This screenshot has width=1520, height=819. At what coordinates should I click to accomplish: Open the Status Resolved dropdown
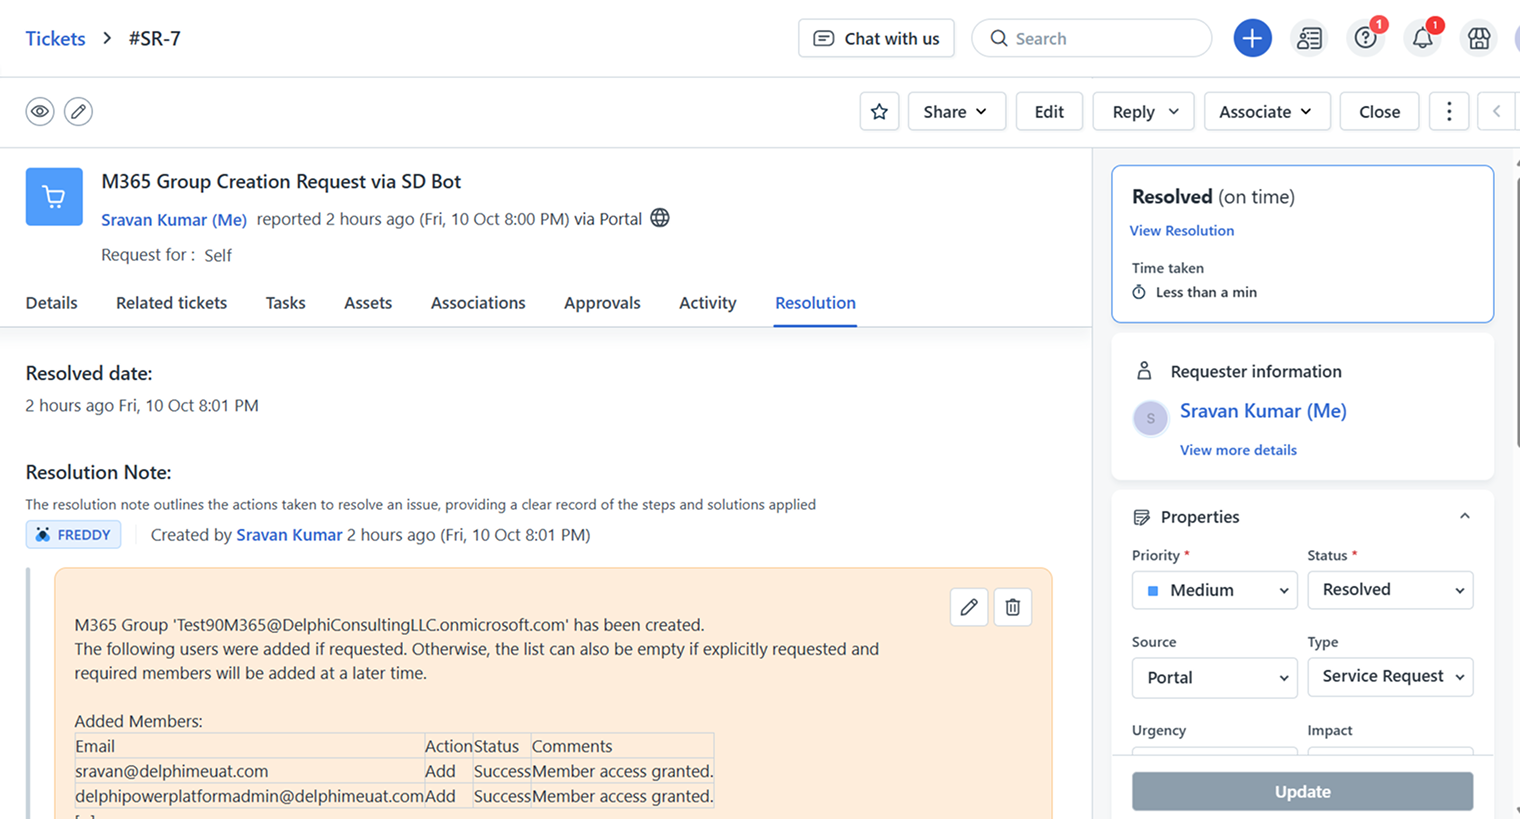(x=1390, y=590)
